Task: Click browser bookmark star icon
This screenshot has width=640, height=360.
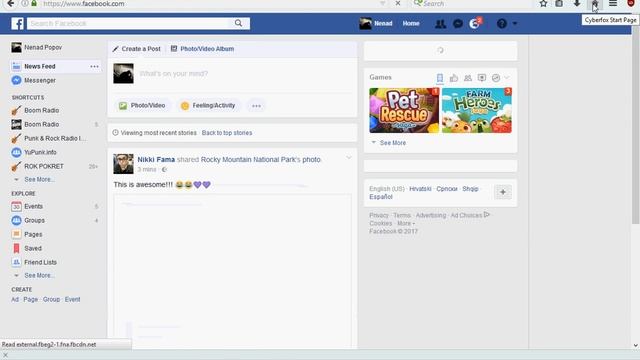Action: pyautogui.click(x=543, y=4)
